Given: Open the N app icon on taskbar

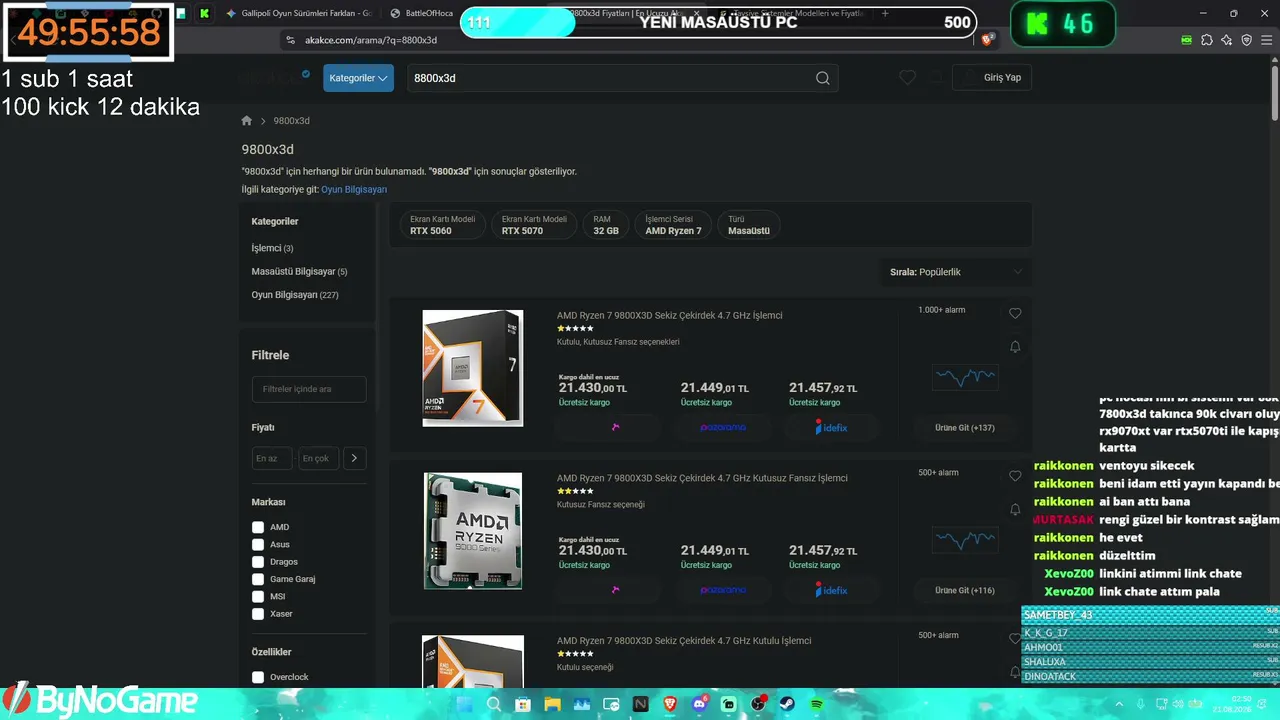Looking at the screenshot, I should coord(641,704).
